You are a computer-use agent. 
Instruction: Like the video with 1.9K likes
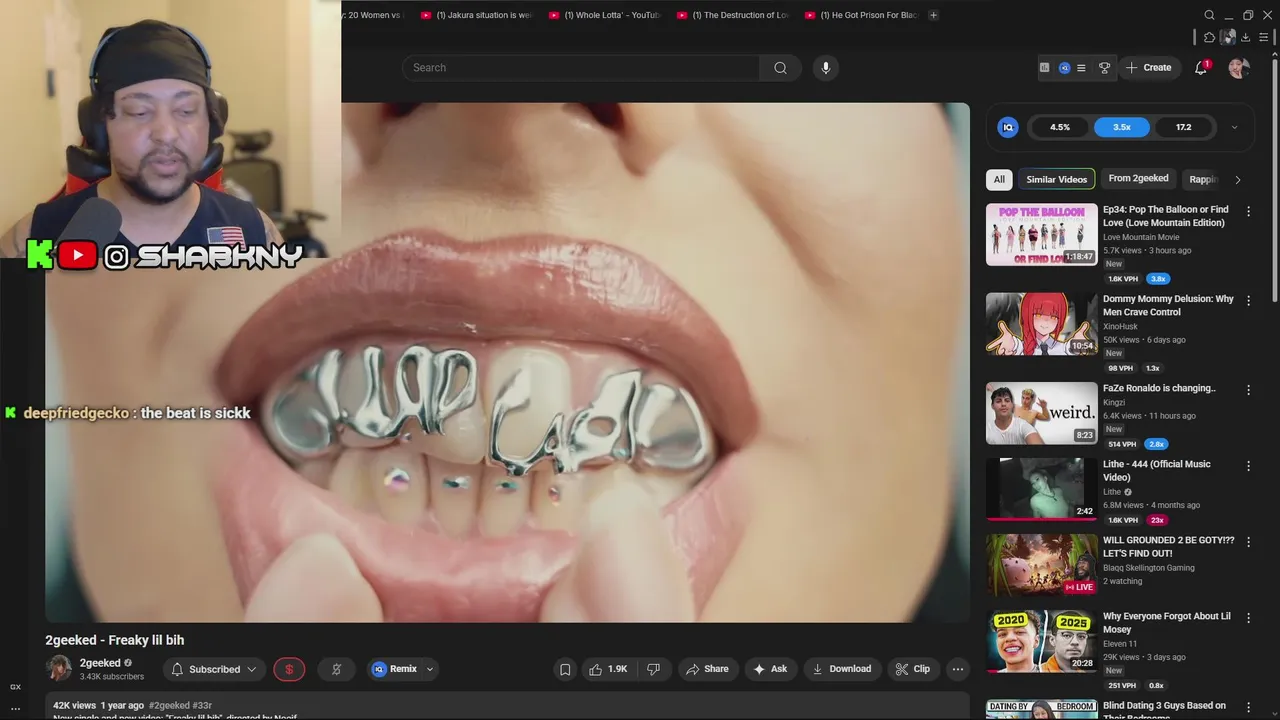pos(608,669)
